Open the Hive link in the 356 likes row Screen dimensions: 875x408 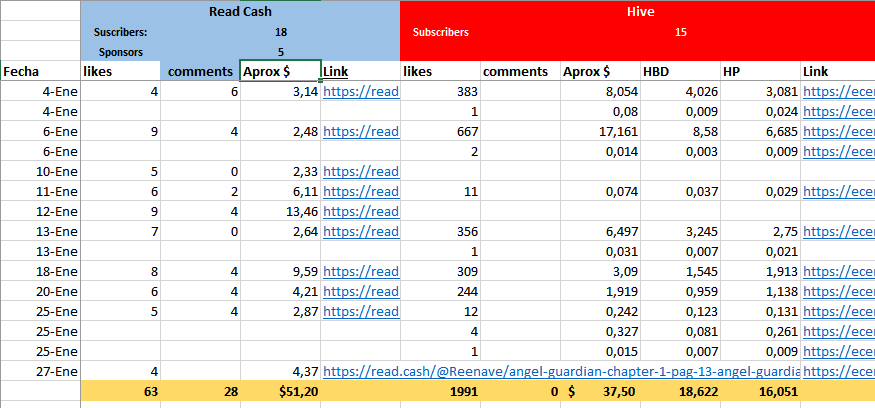click(x=839, y=231)
